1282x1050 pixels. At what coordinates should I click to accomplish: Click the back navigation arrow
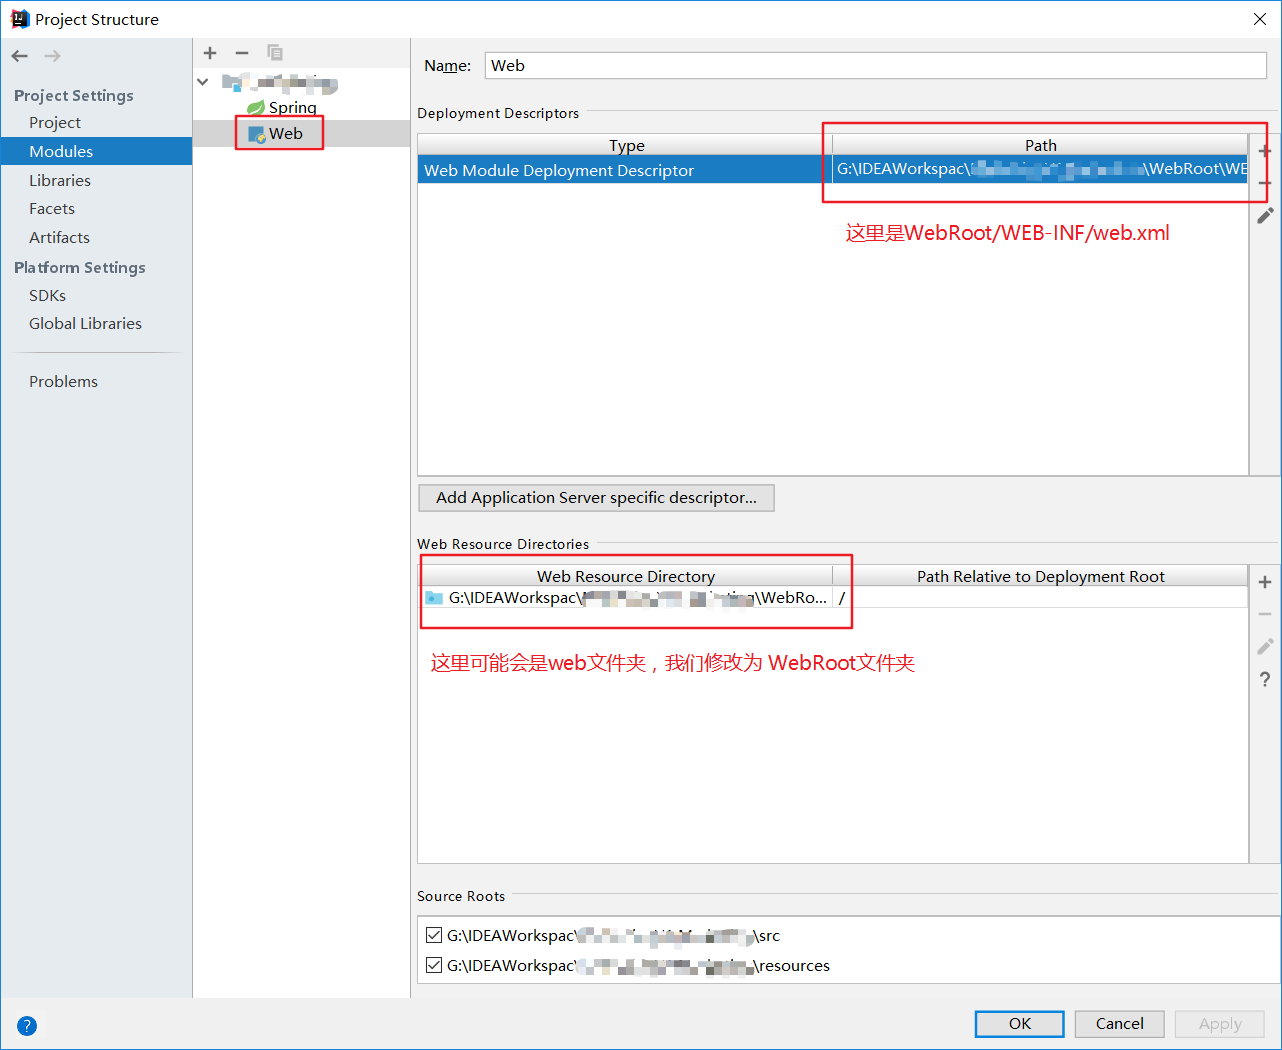point(20,56)
